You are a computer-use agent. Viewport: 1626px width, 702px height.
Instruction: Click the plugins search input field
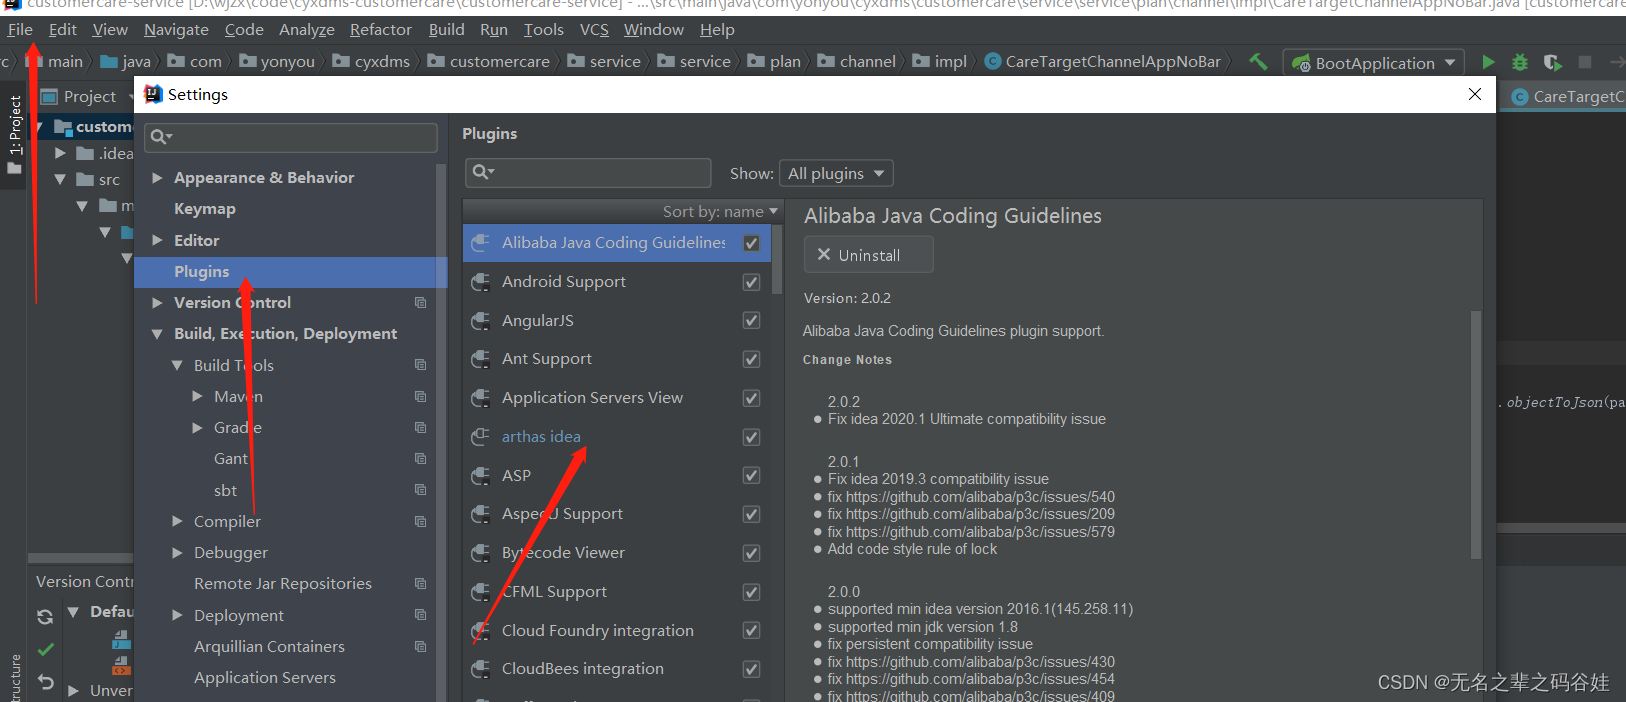pos(588,172)
